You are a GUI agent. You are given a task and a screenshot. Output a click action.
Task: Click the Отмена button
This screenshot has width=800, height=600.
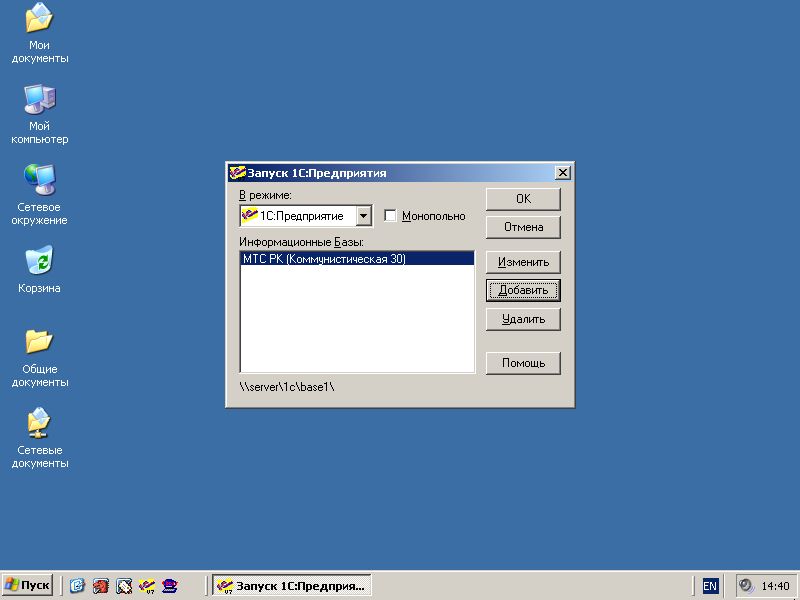pyautogui.click(x=523, y=227)
